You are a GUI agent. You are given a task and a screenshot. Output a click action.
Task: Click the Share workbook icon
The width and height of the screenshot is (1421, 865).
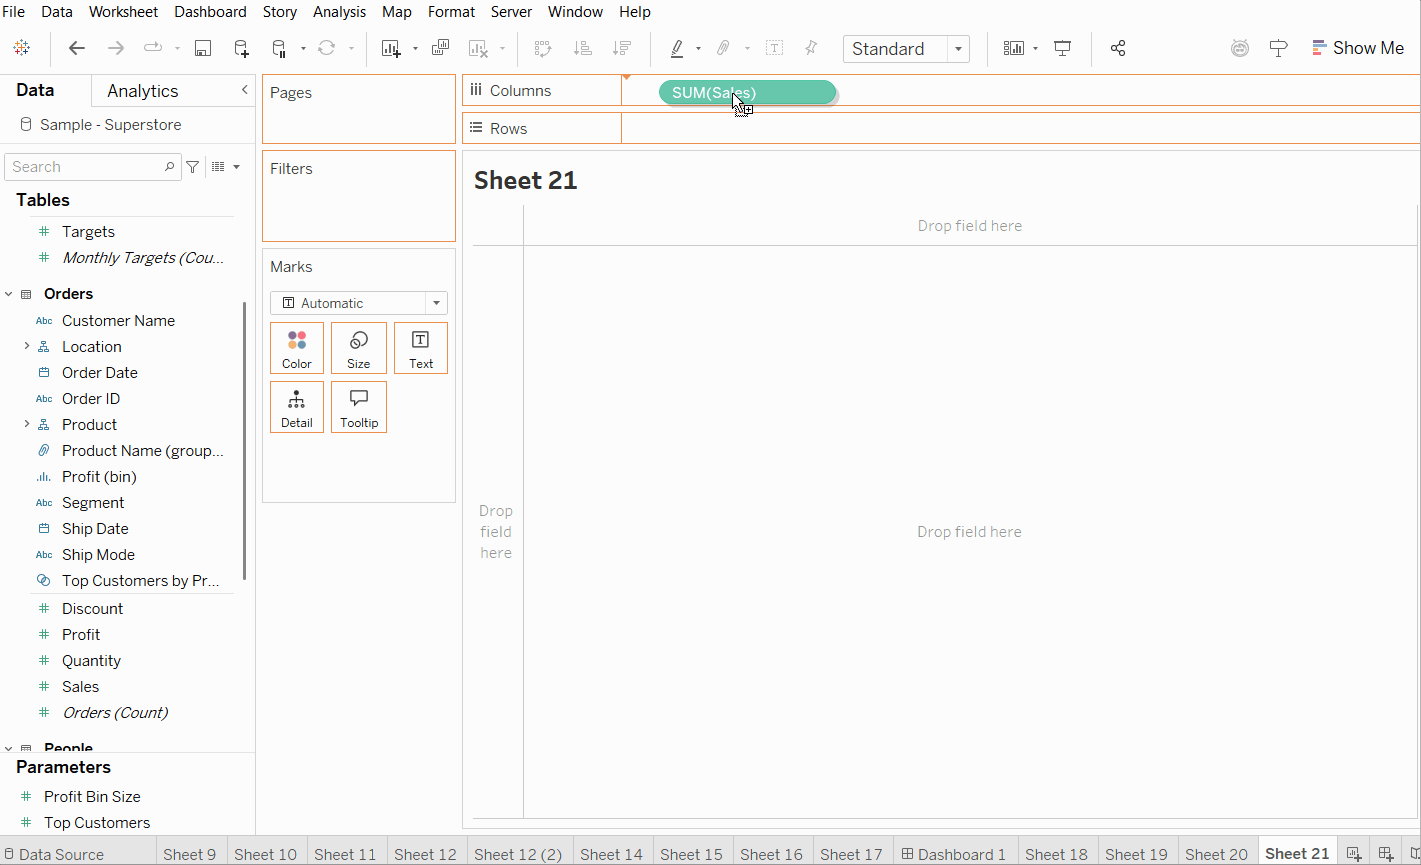click(x=1118, y=48)
